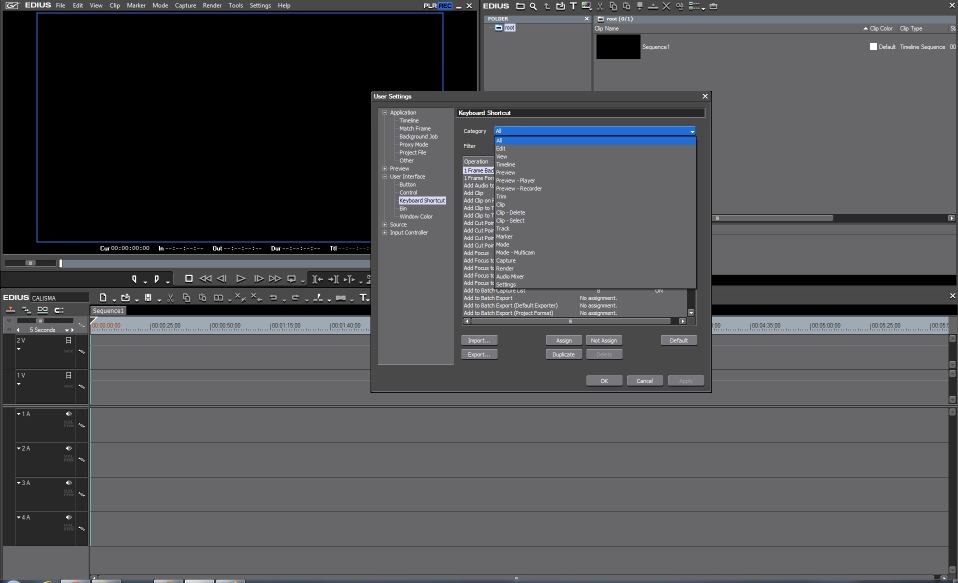Set In point in player
Screen dimensions: 958x583
point(134,279)
